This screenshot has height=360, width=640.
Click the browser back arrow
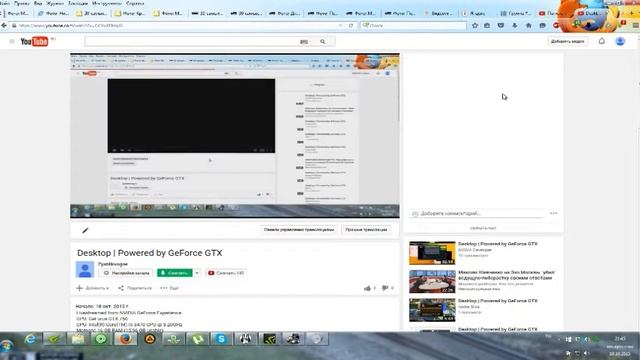pos(4,25)
